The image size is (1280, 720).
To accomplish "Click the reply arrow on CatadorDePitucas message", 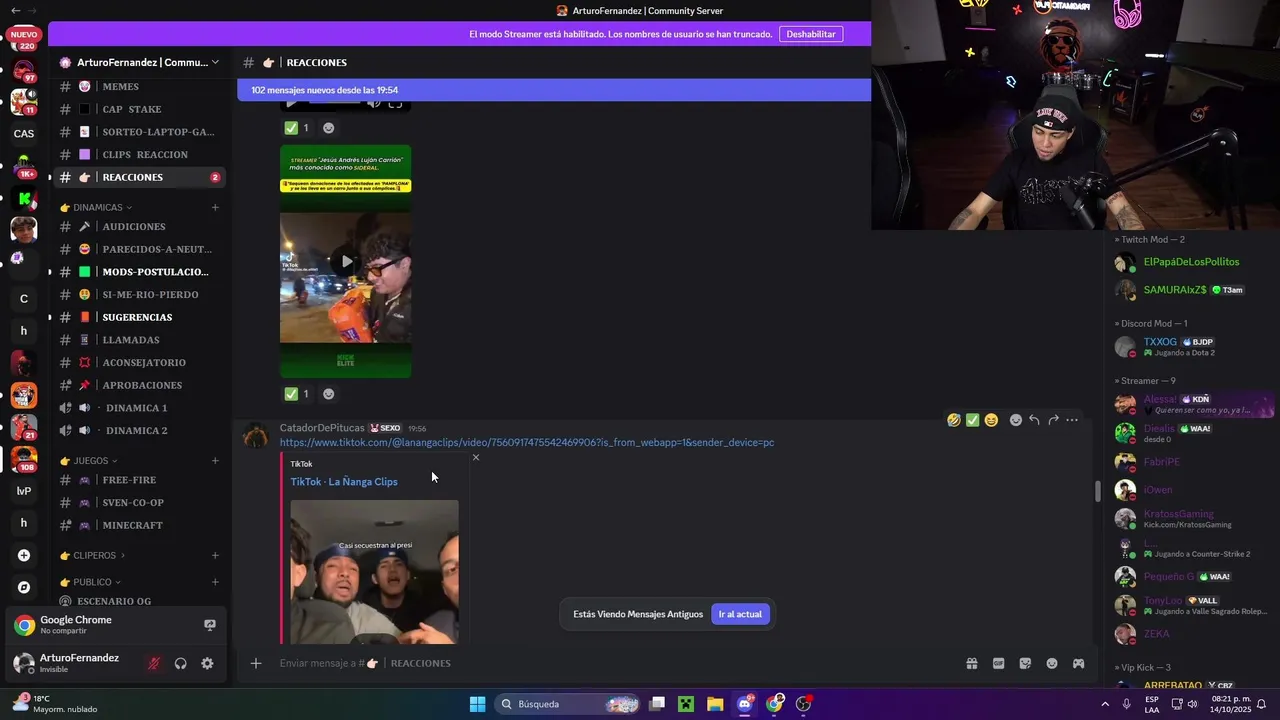I will pos(1034,420).
